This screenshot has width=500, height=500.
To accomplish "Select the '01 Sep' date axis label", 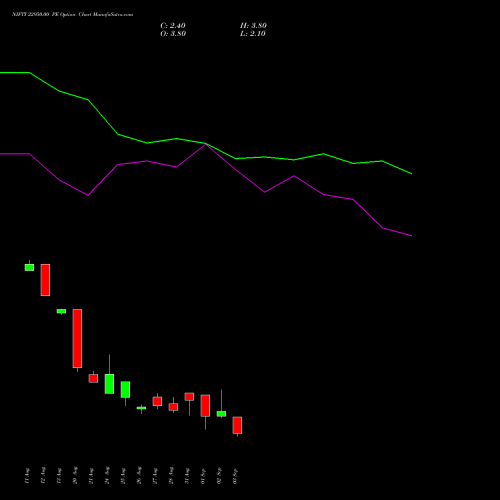I will coord(203,476).
